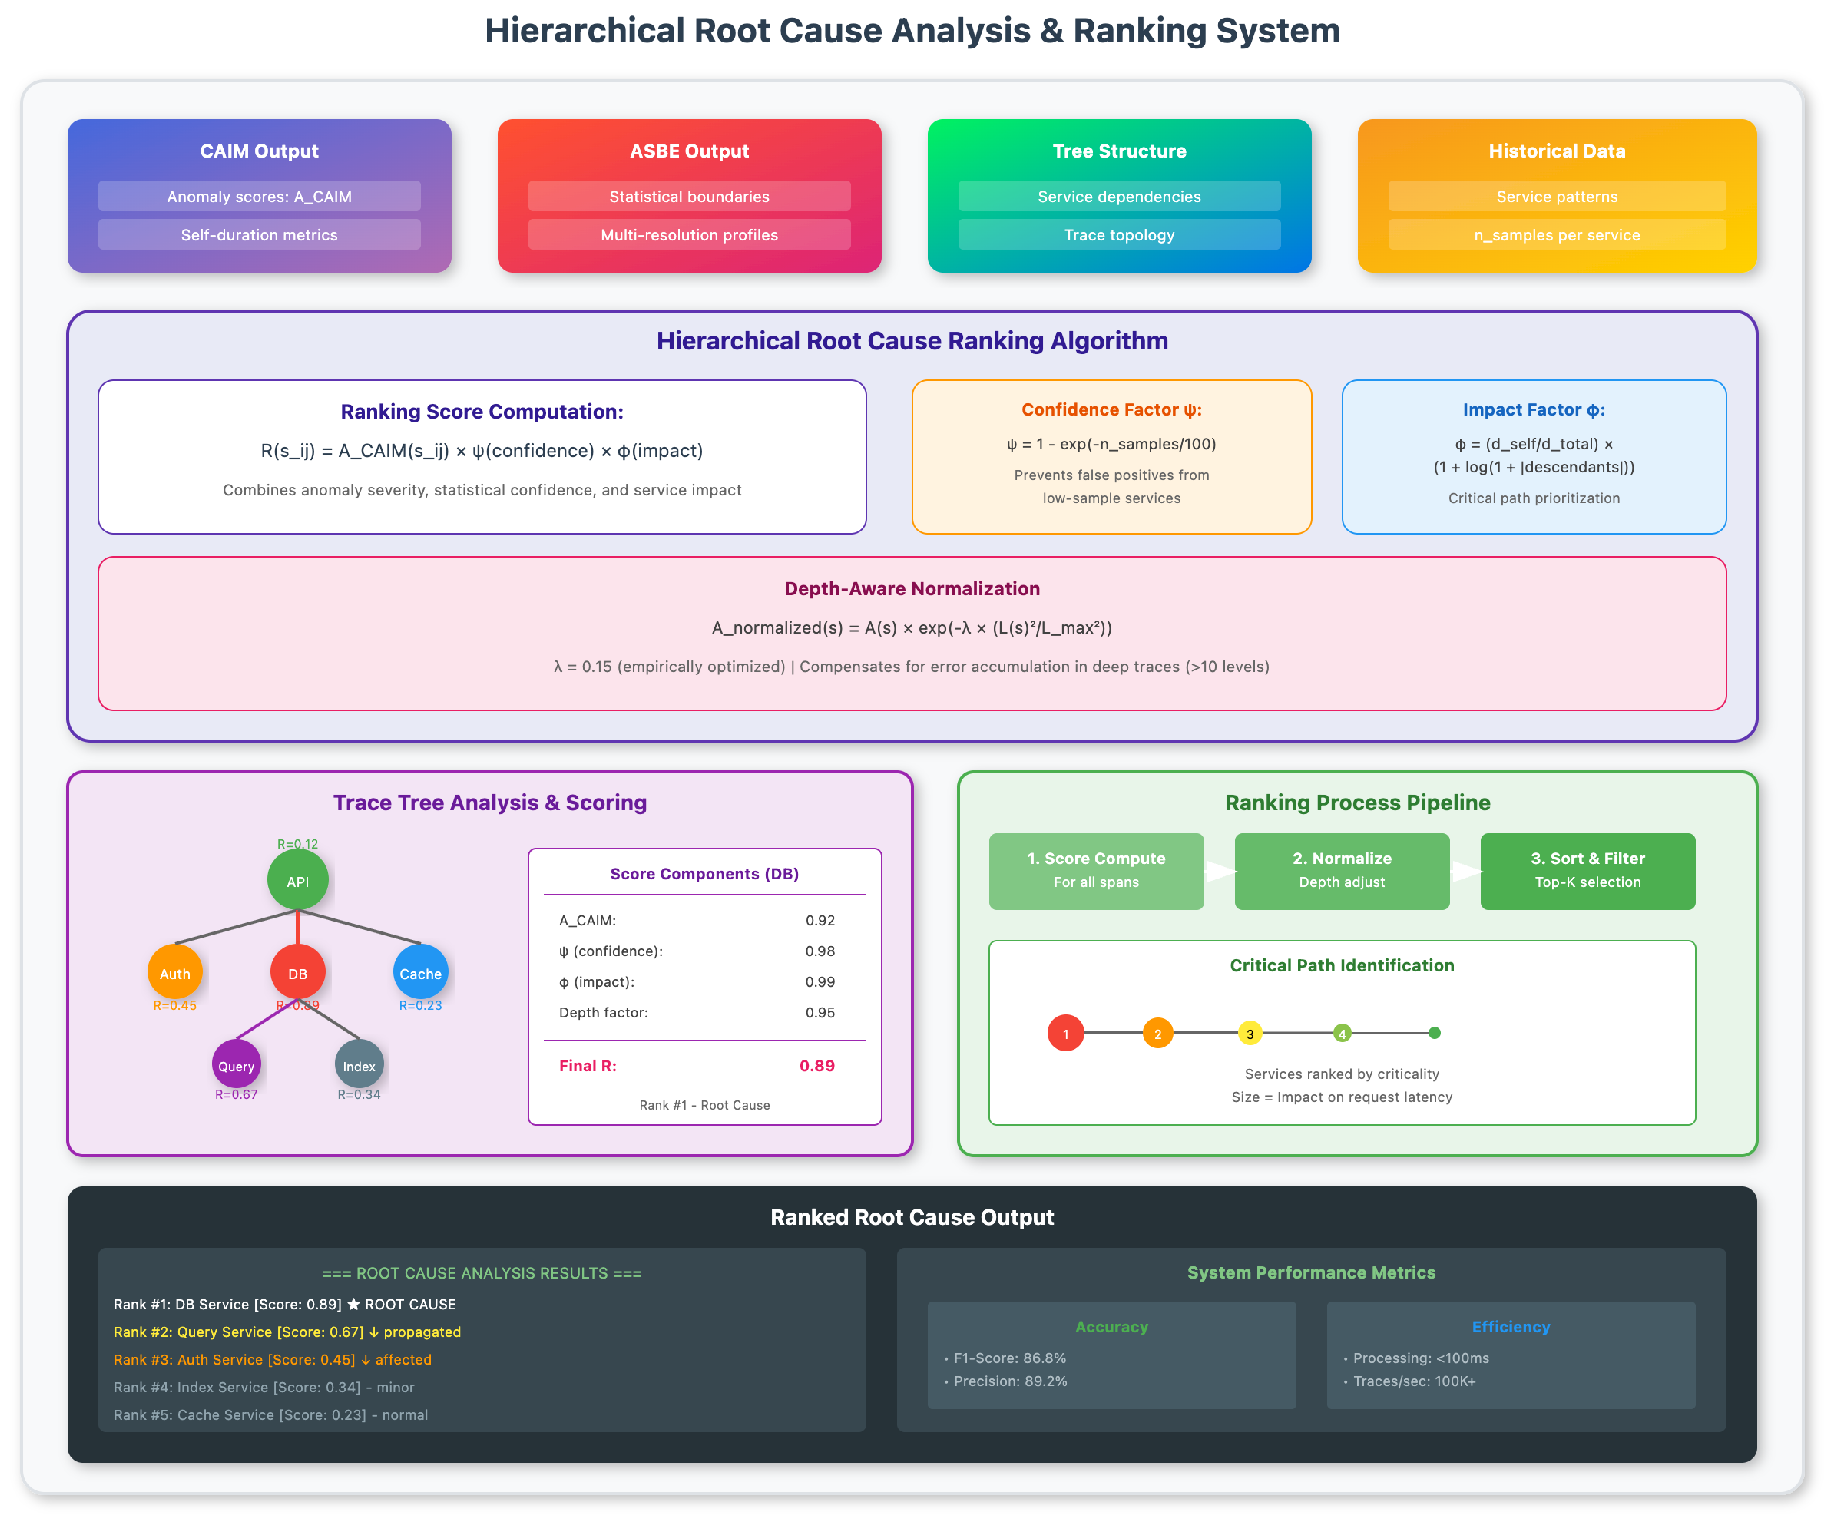Select the Normalize pipeline step

tap(1341, 870)
